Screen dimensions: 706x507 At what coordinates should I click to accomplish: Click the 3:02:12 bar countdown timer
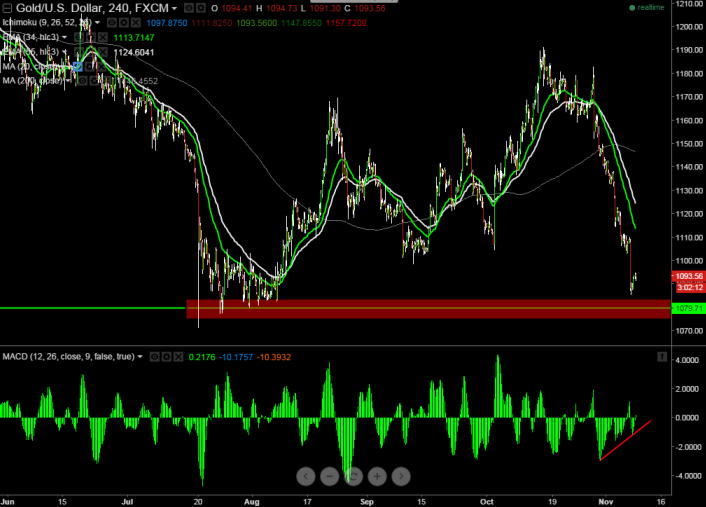point(688,287)
